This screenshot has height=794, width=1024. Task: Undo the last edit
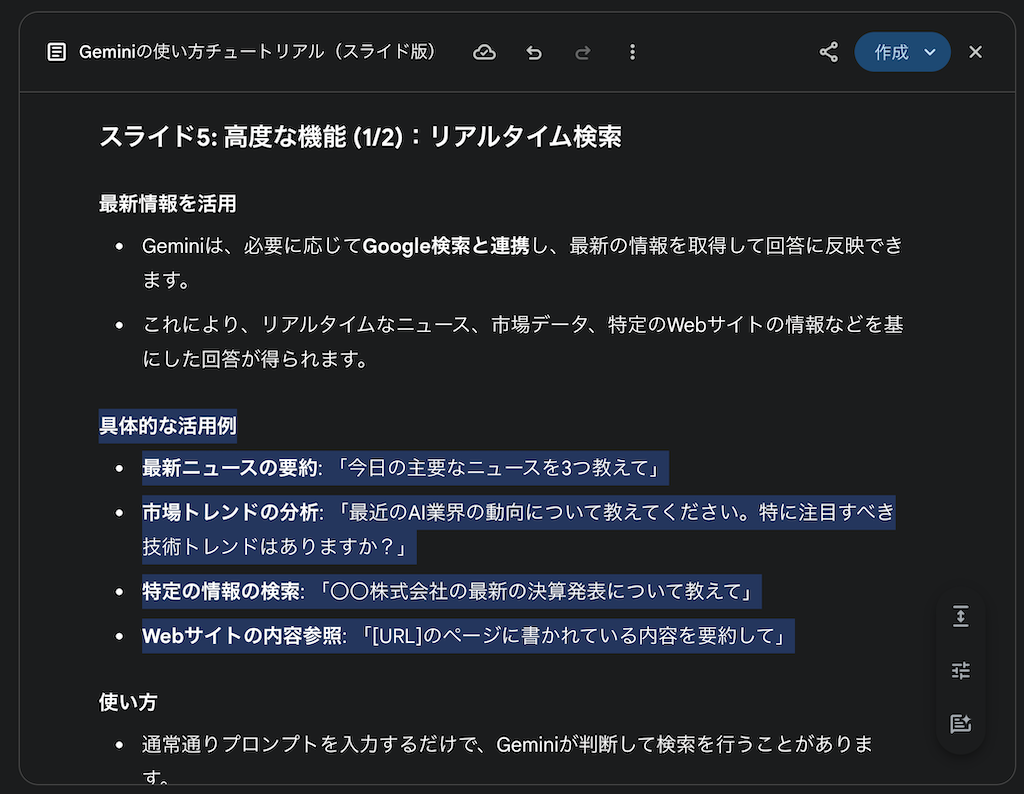click(534, 52)
